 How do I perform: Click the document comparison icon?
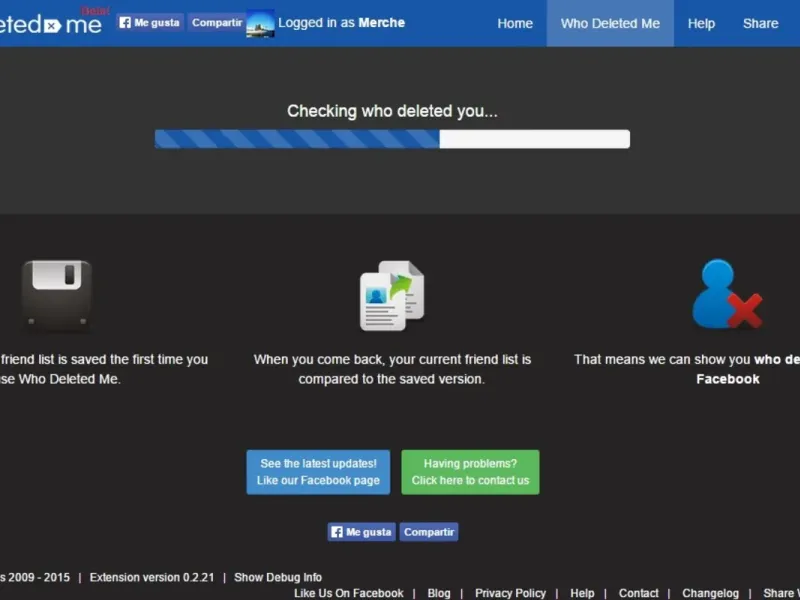pos(392,296)
